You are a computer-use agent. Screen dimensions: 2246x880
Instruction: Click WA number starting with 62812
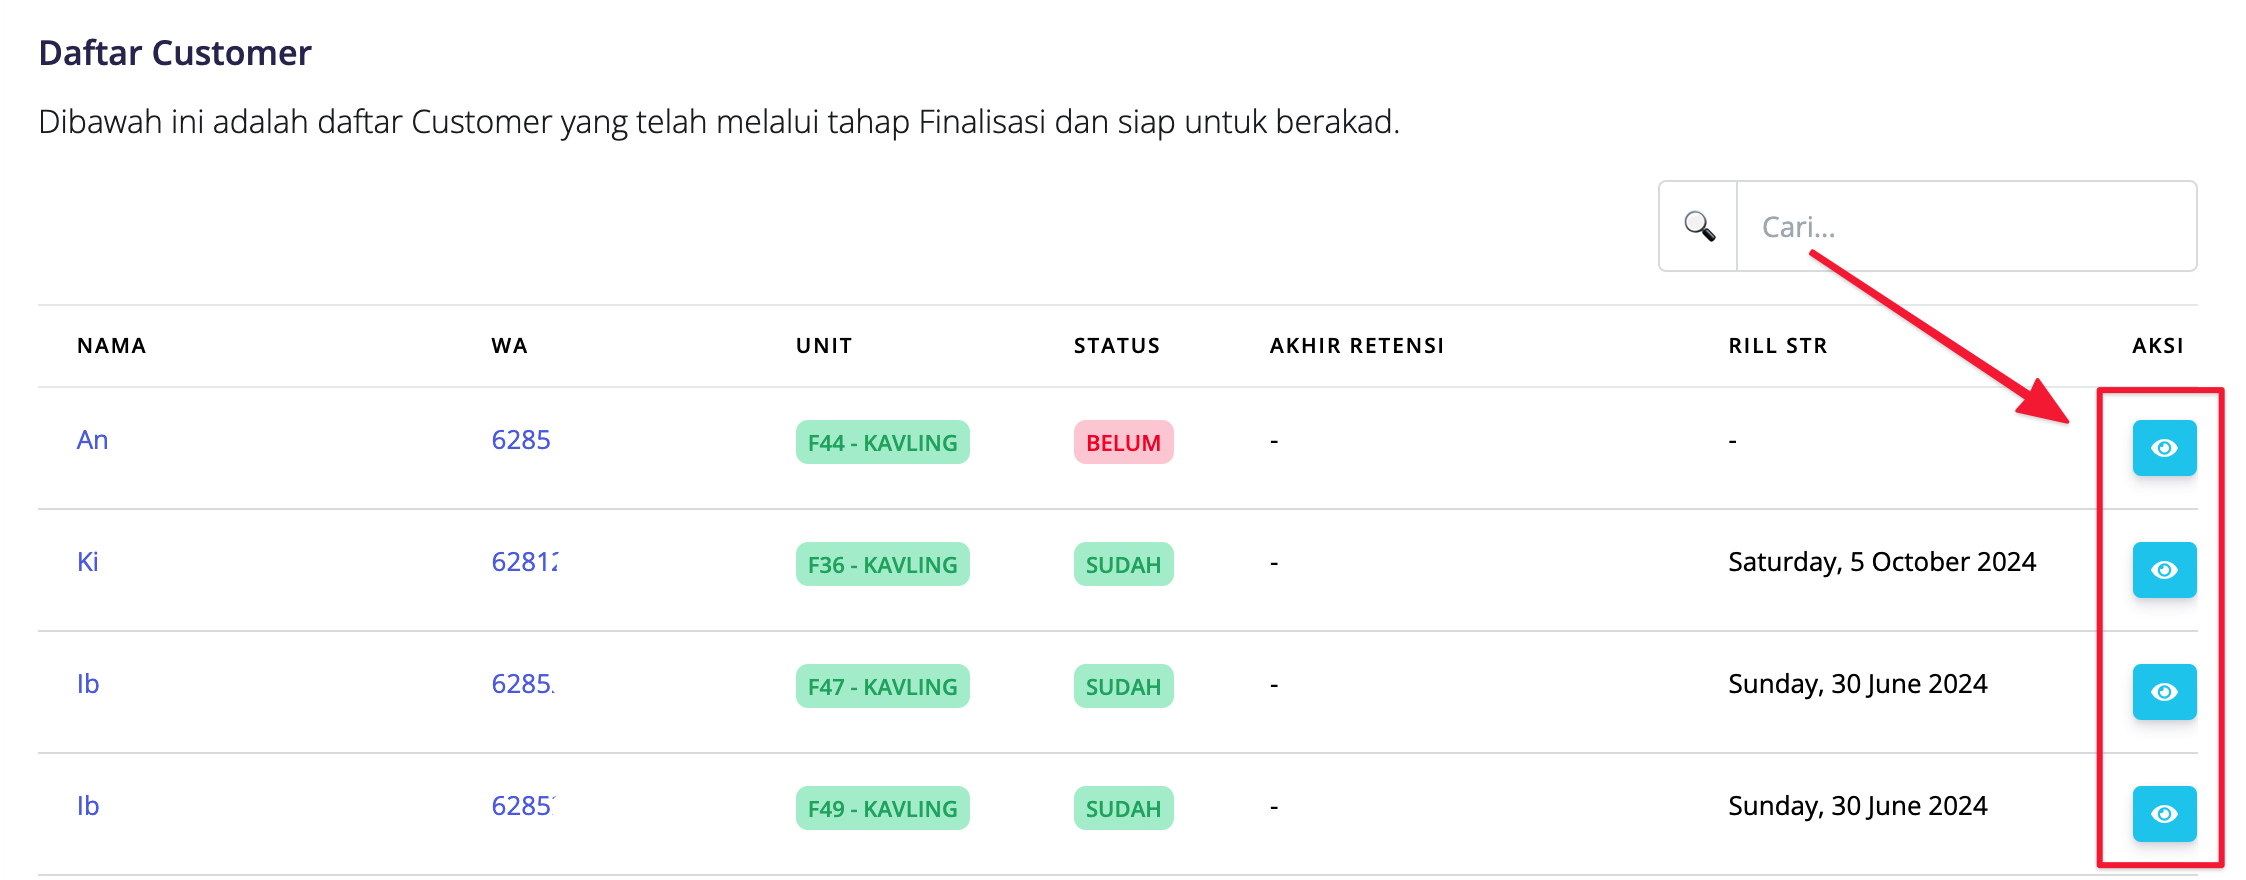pyautogui.click(x=525, y=562)
